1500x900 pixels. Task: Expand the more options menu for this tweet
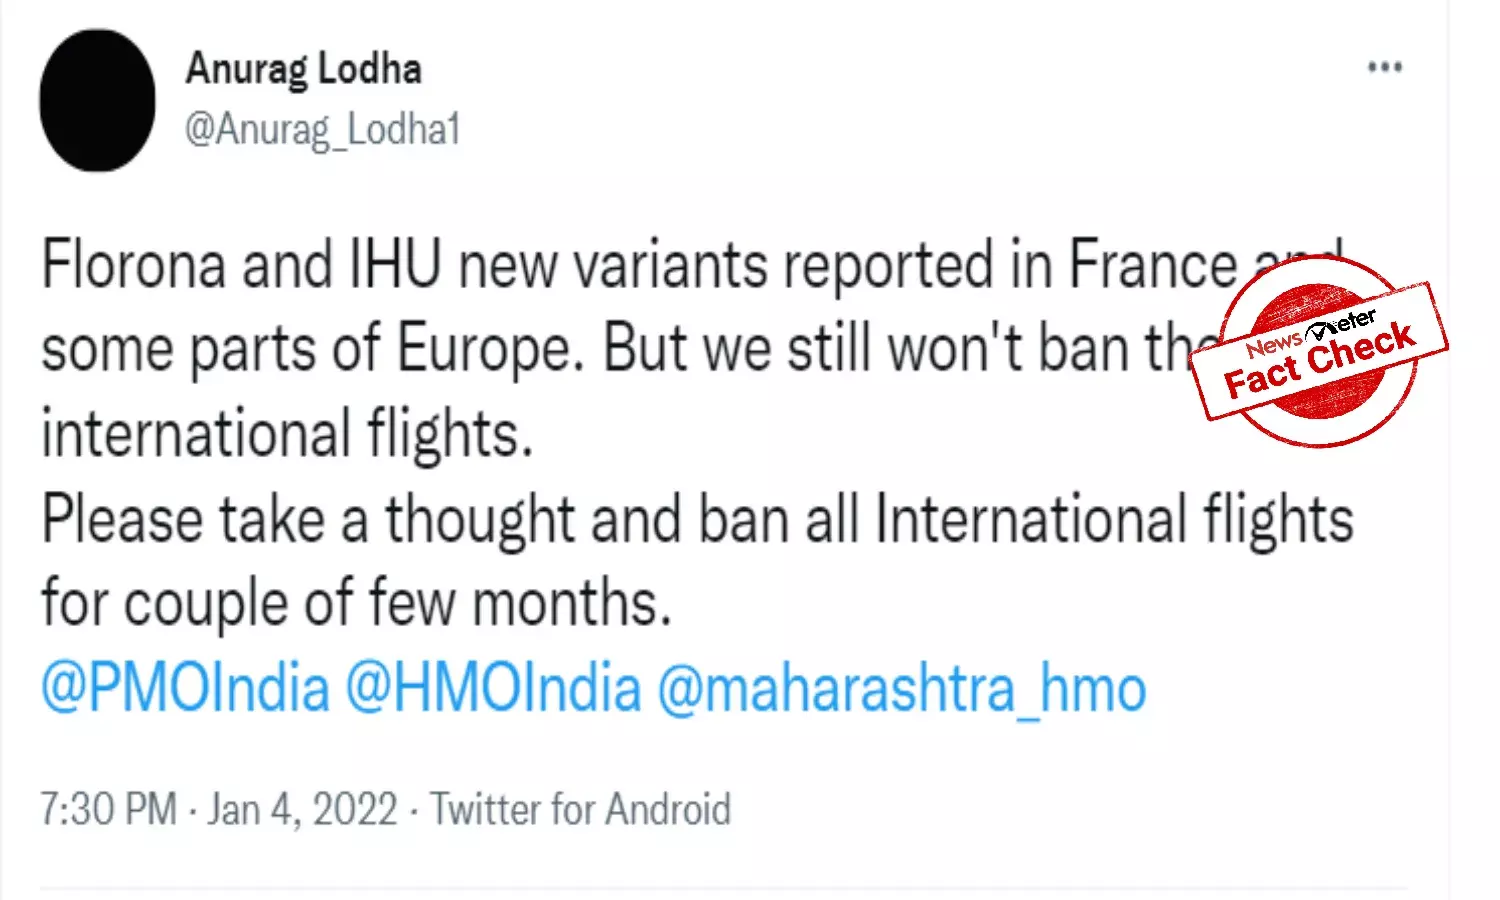(x=1383, y=66)
